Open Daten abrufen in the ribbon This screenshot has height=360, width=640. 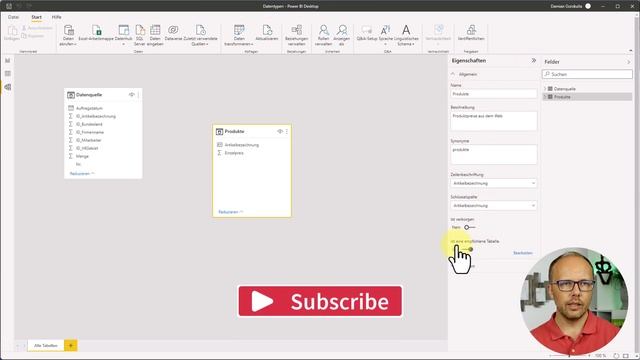coord(68,35)
